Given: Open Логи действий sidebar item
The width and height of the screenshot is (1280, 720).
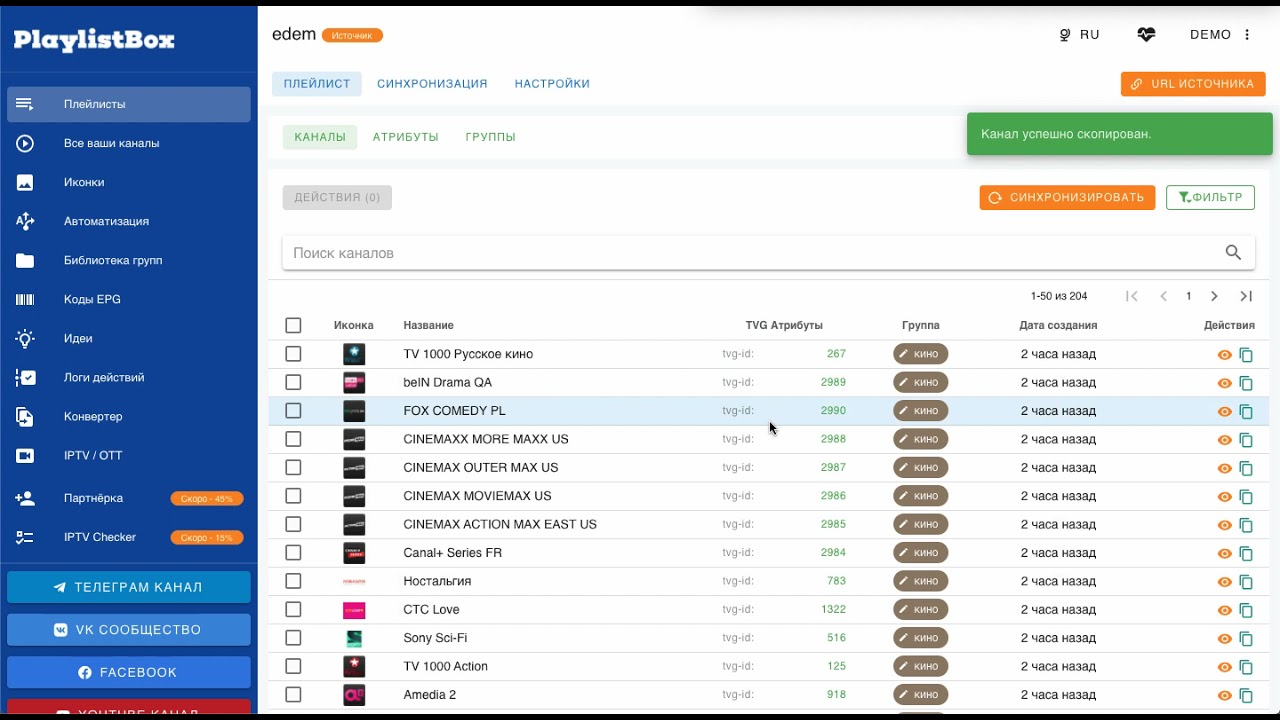Looking at the screenshot, I should (x=129, y=377).
